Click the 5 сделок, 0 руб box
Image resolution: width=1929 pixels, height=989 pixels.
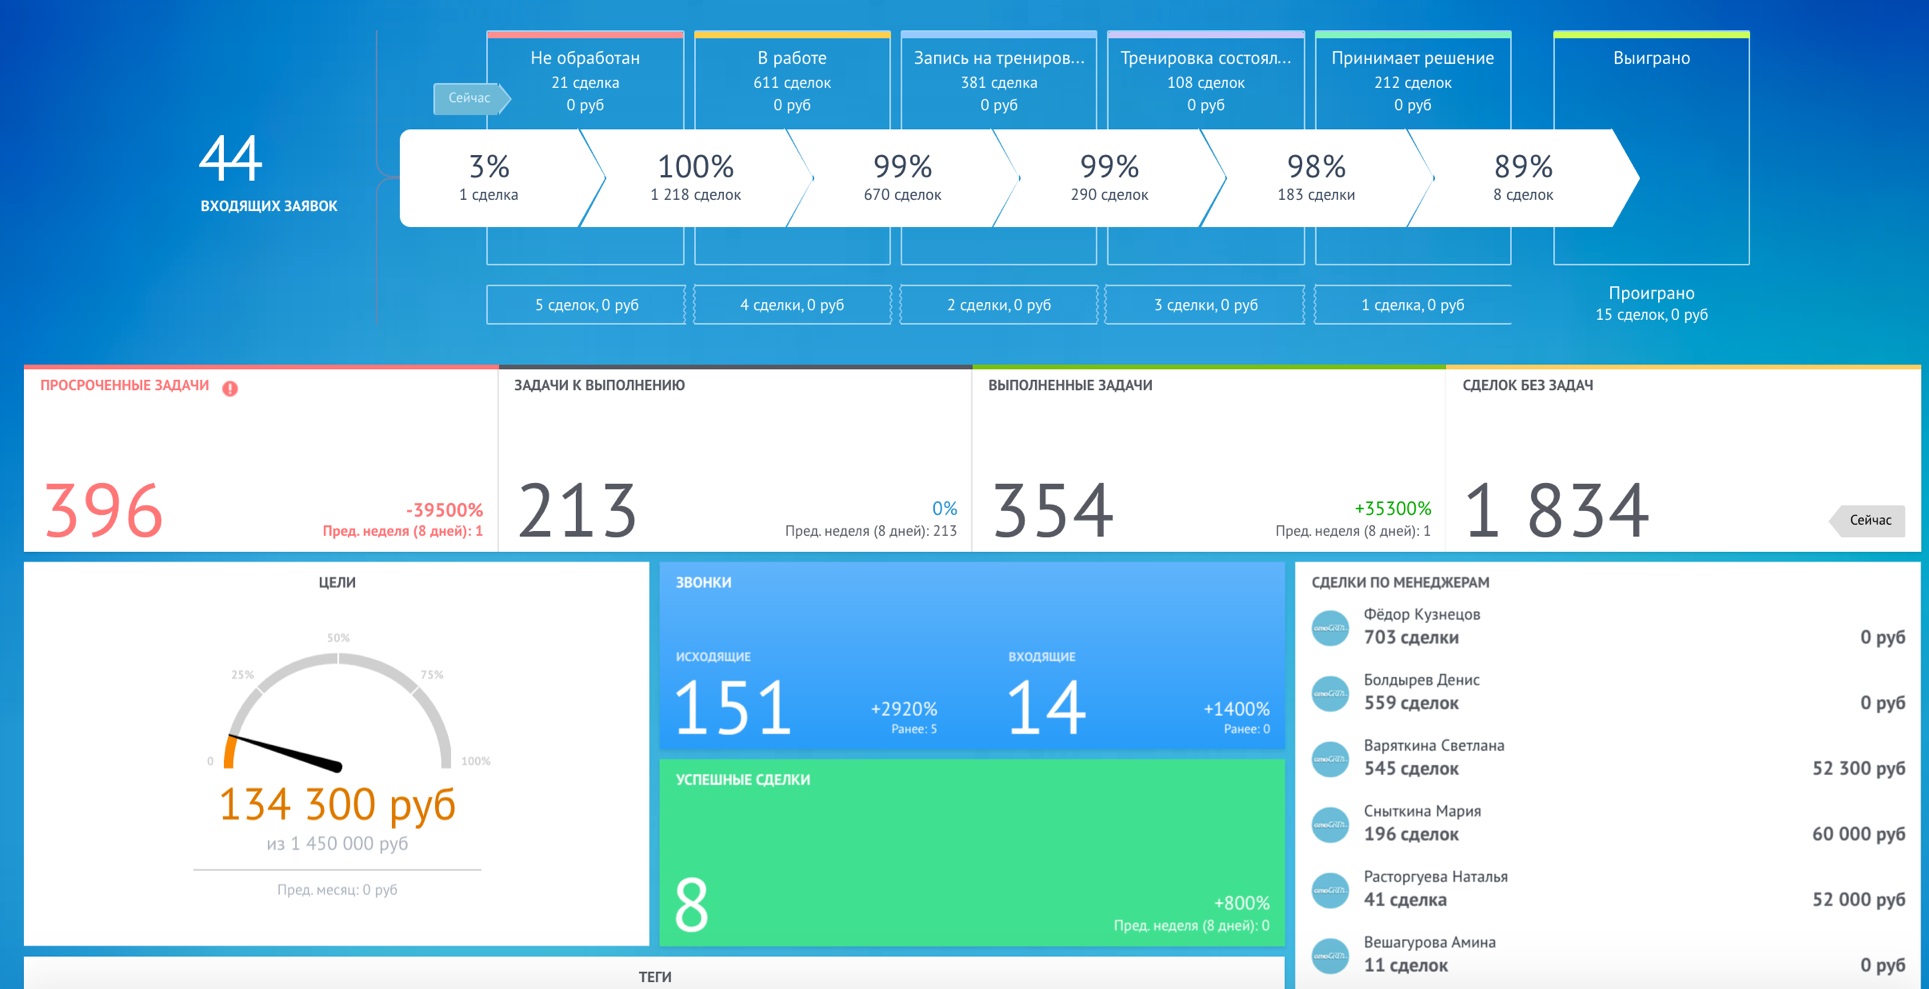coord(586,305)
